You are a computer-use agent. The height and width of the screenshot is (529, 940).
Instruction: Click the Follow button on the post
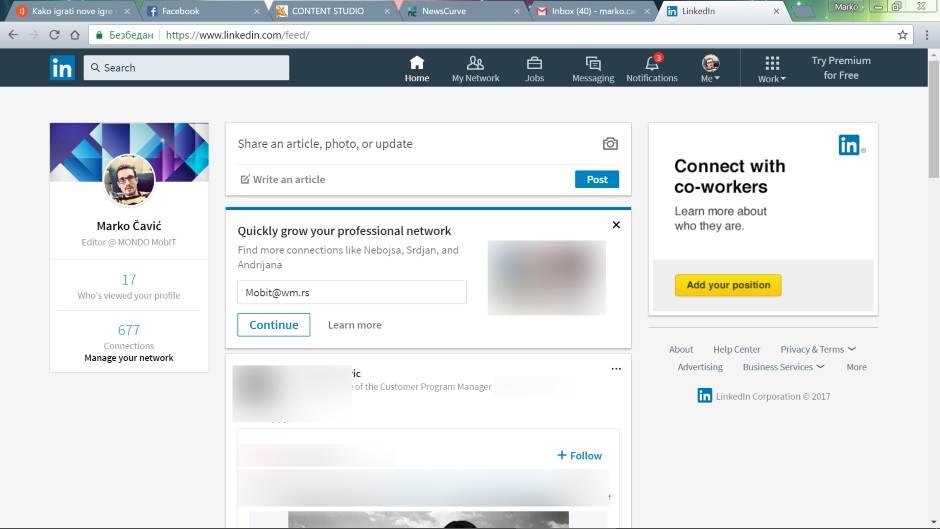(x=579, y=455)
